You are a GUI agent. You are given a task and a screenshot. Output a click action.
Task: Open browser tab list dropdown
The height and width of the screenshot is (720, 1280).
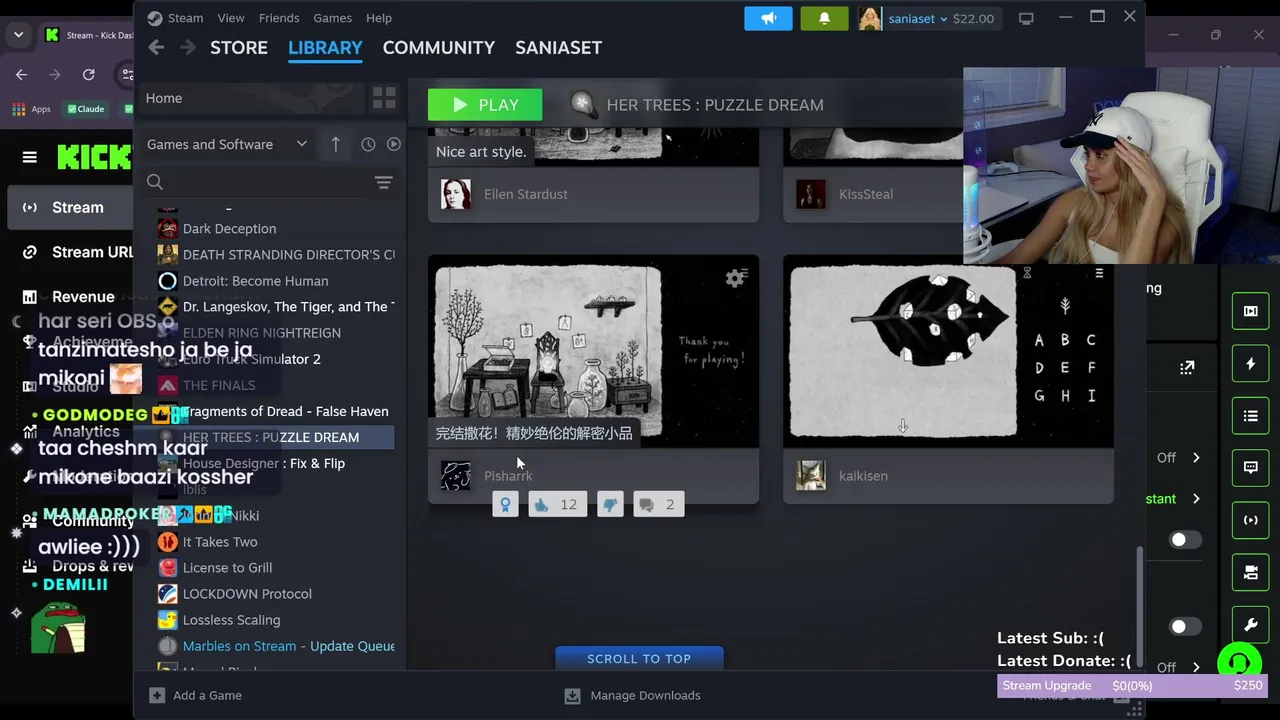[19, 35]
